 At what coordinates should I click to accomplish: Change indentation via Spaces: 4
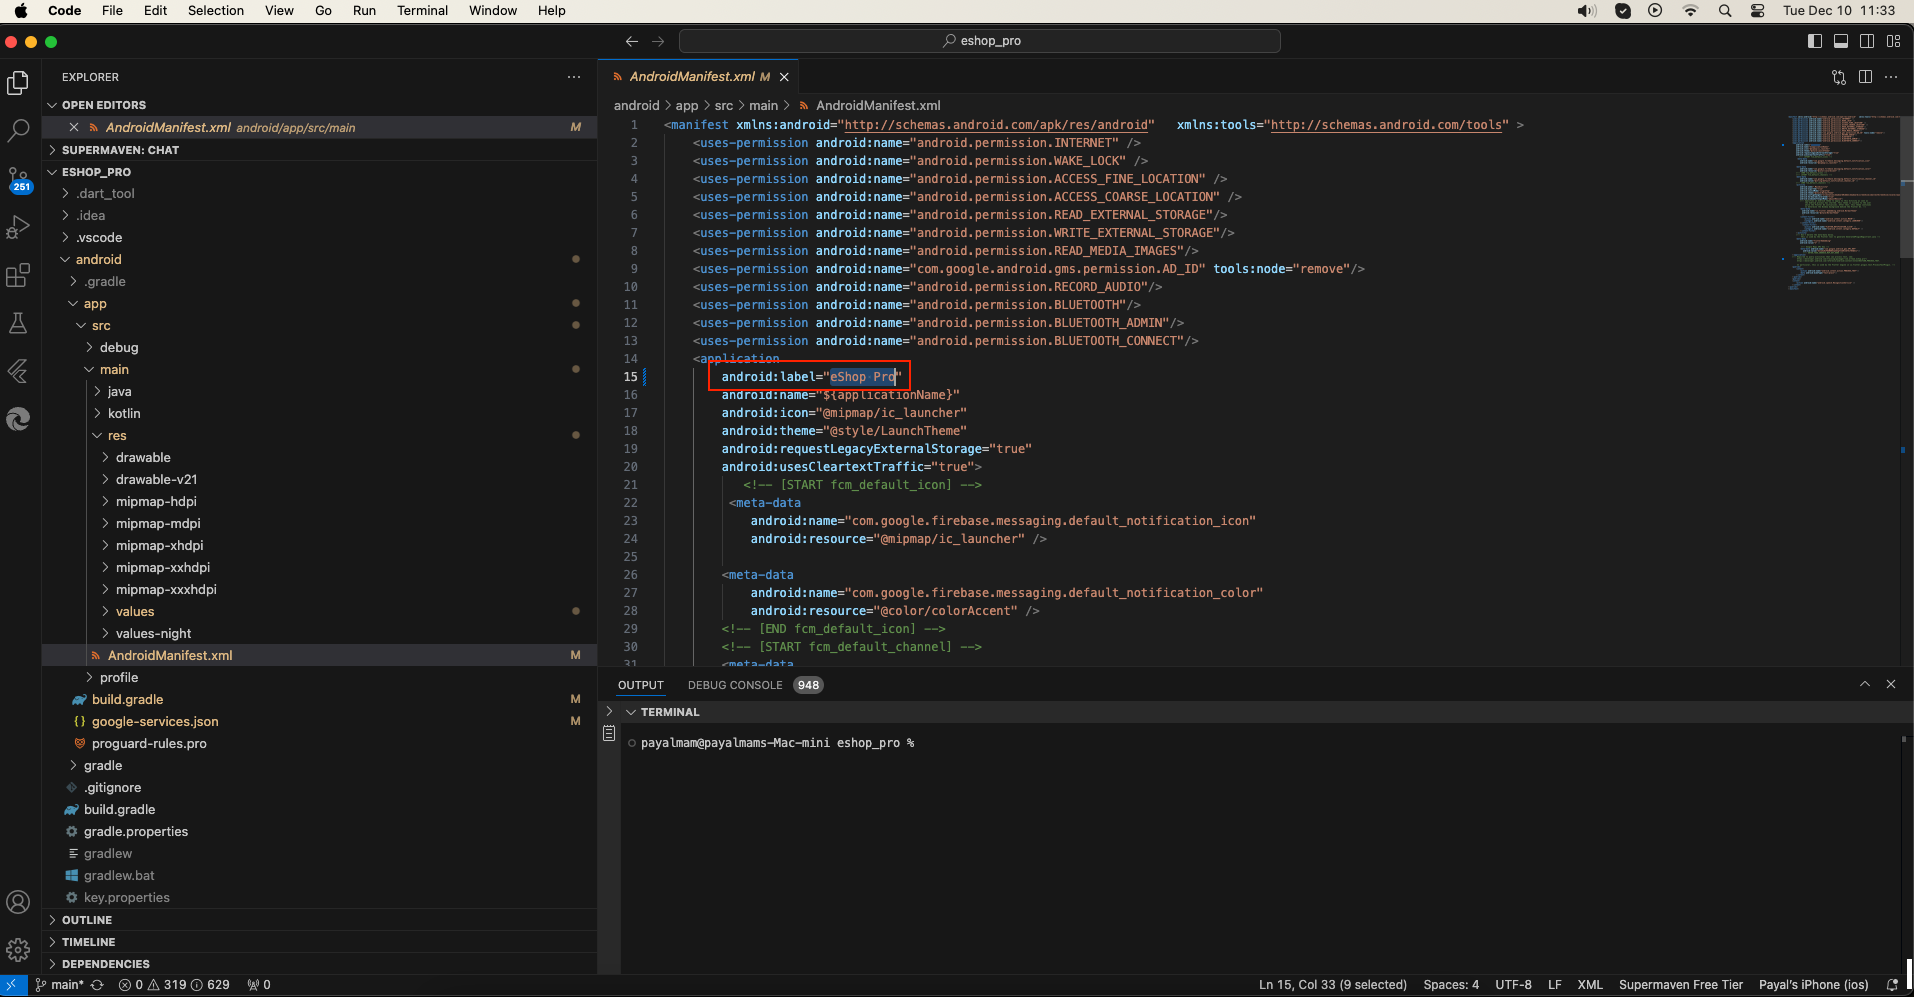tap(1451, 985)
